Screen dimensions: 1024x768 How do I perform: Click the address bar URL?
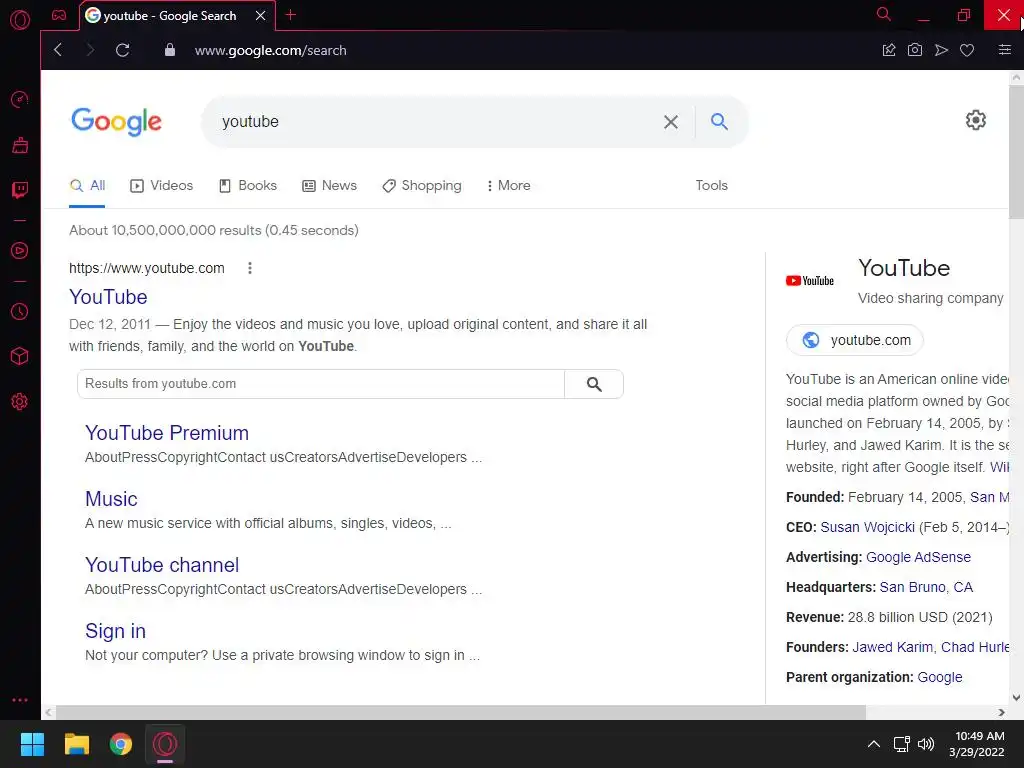coord(270,50)
